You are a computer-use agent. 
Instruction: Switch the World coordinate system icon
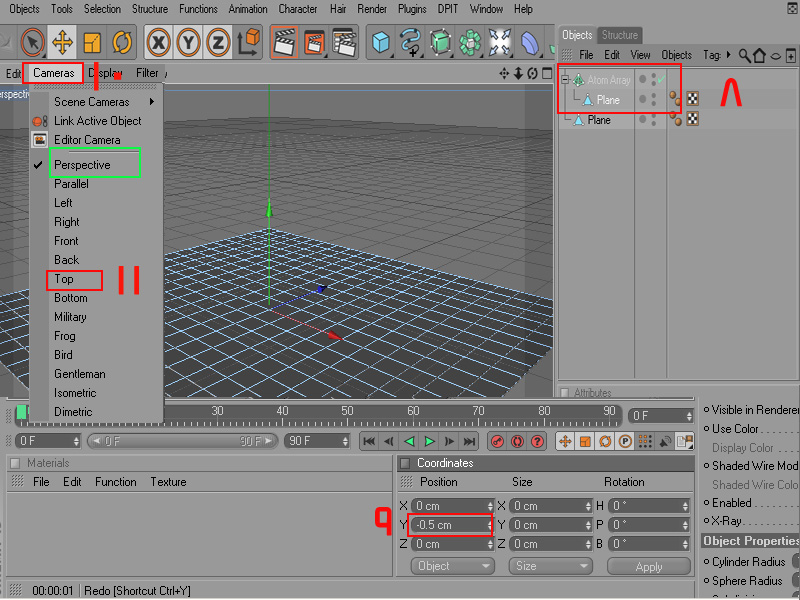click(248, 42)
